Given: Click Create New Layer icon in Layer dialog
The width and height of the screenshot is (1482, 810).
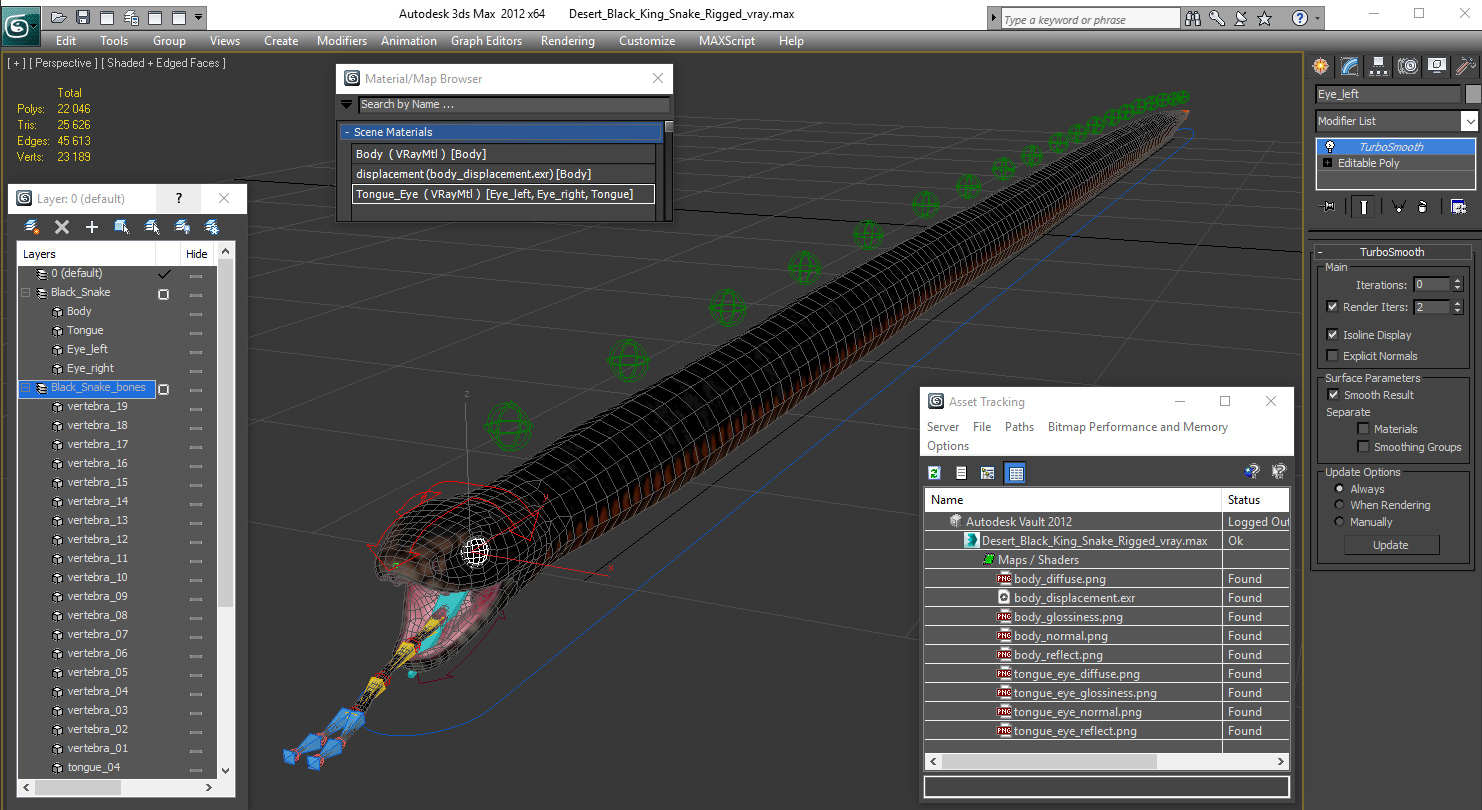Looking at the screenshot, I should pos(32,227).
